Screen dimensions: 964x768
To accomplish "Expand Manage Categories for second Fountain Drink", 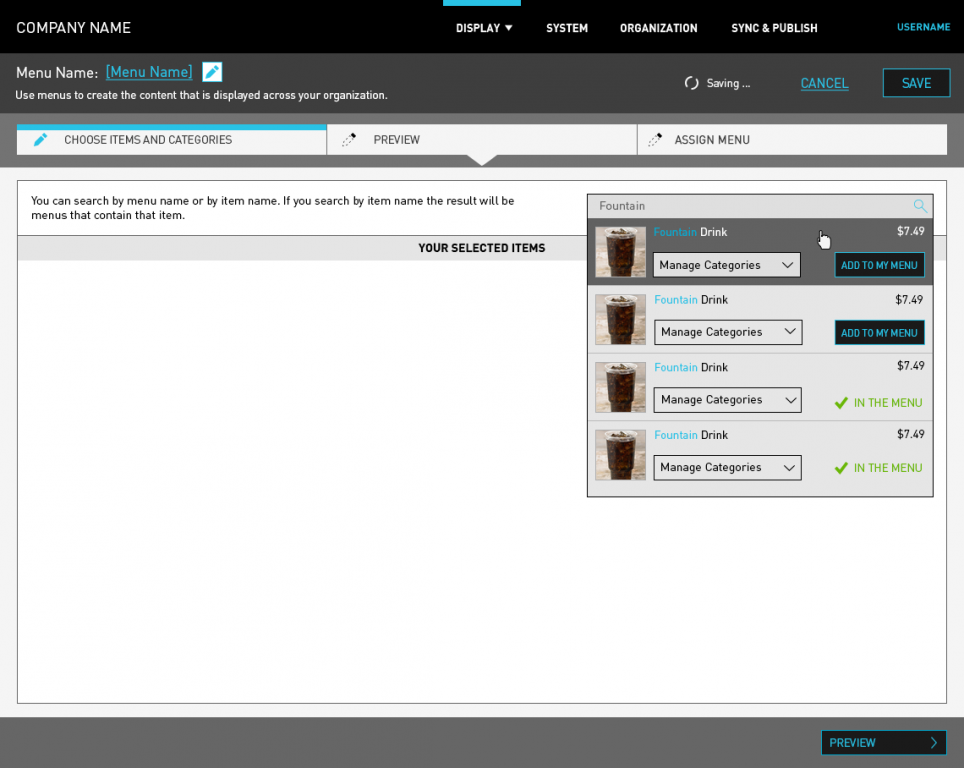I will pyautogui.click(x=728, y=332).
